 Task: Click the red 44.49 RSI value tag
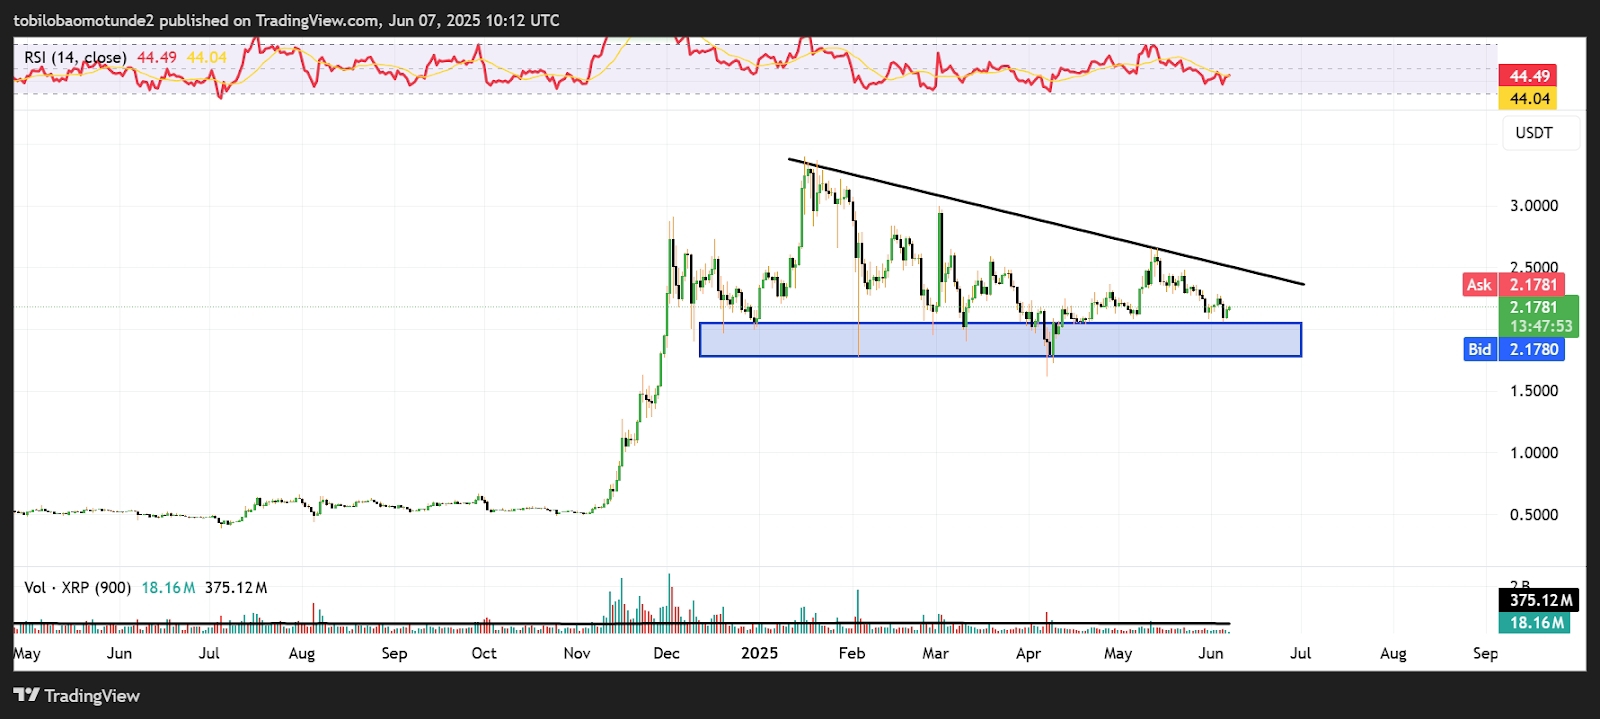[1528, 76]
